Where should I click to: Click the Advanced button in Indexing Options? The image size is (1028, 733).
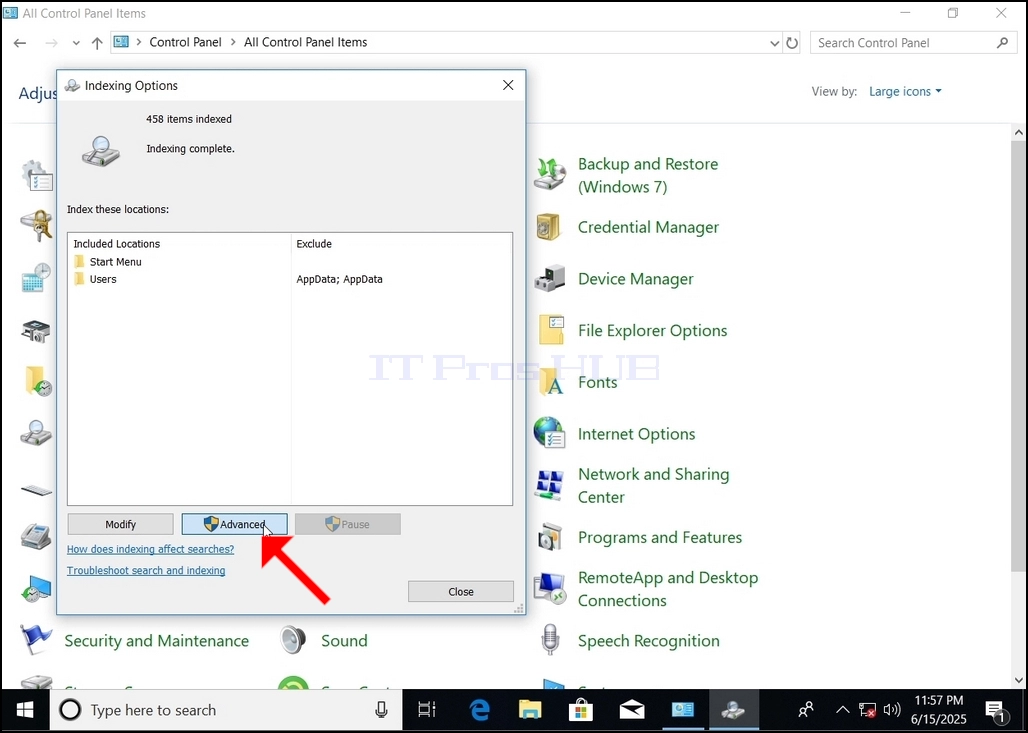tap(234, 524)
